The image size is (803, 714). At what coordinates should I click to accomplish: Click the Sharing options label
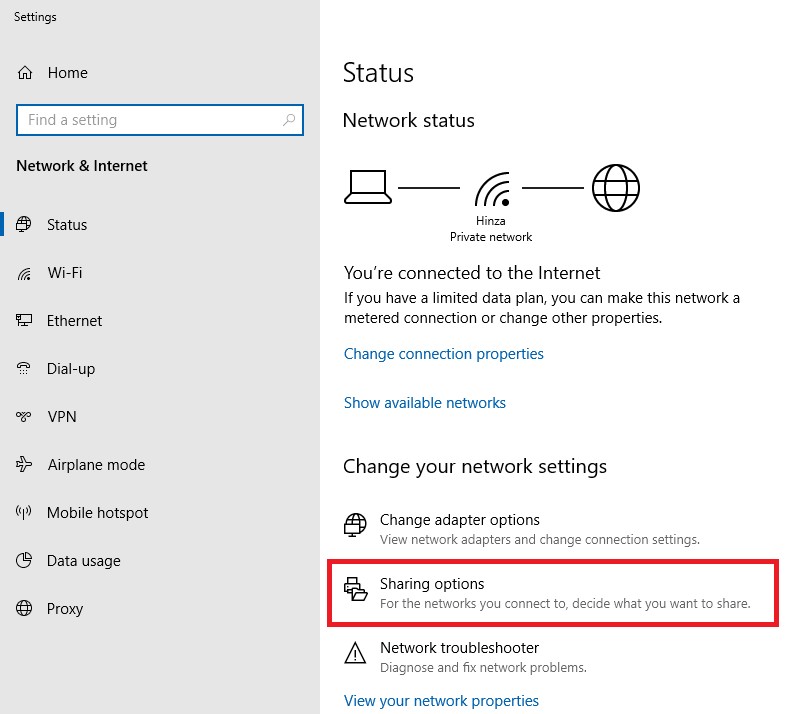click(x=430, y=583)
